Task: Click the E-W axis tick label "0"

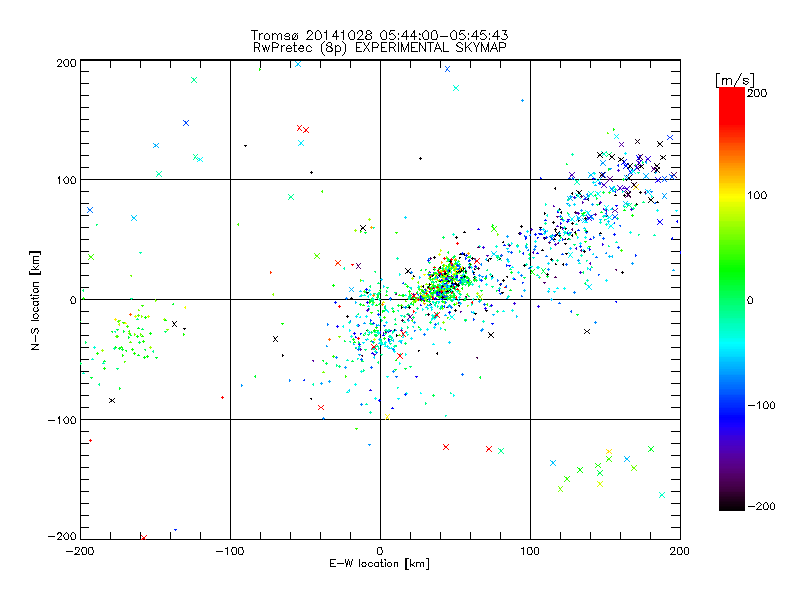Action: [x=380, y=551]
